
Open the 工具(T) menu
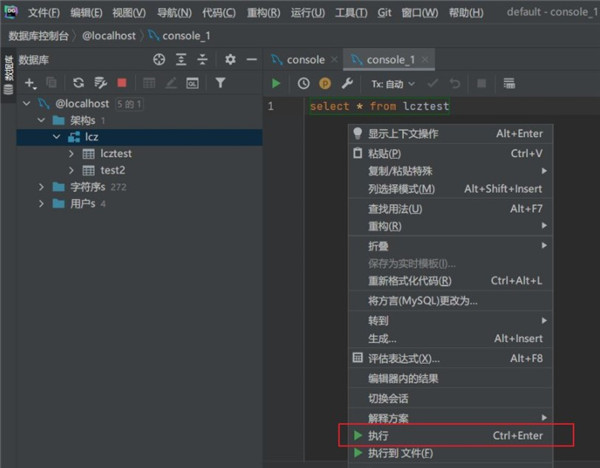(351, 13)
